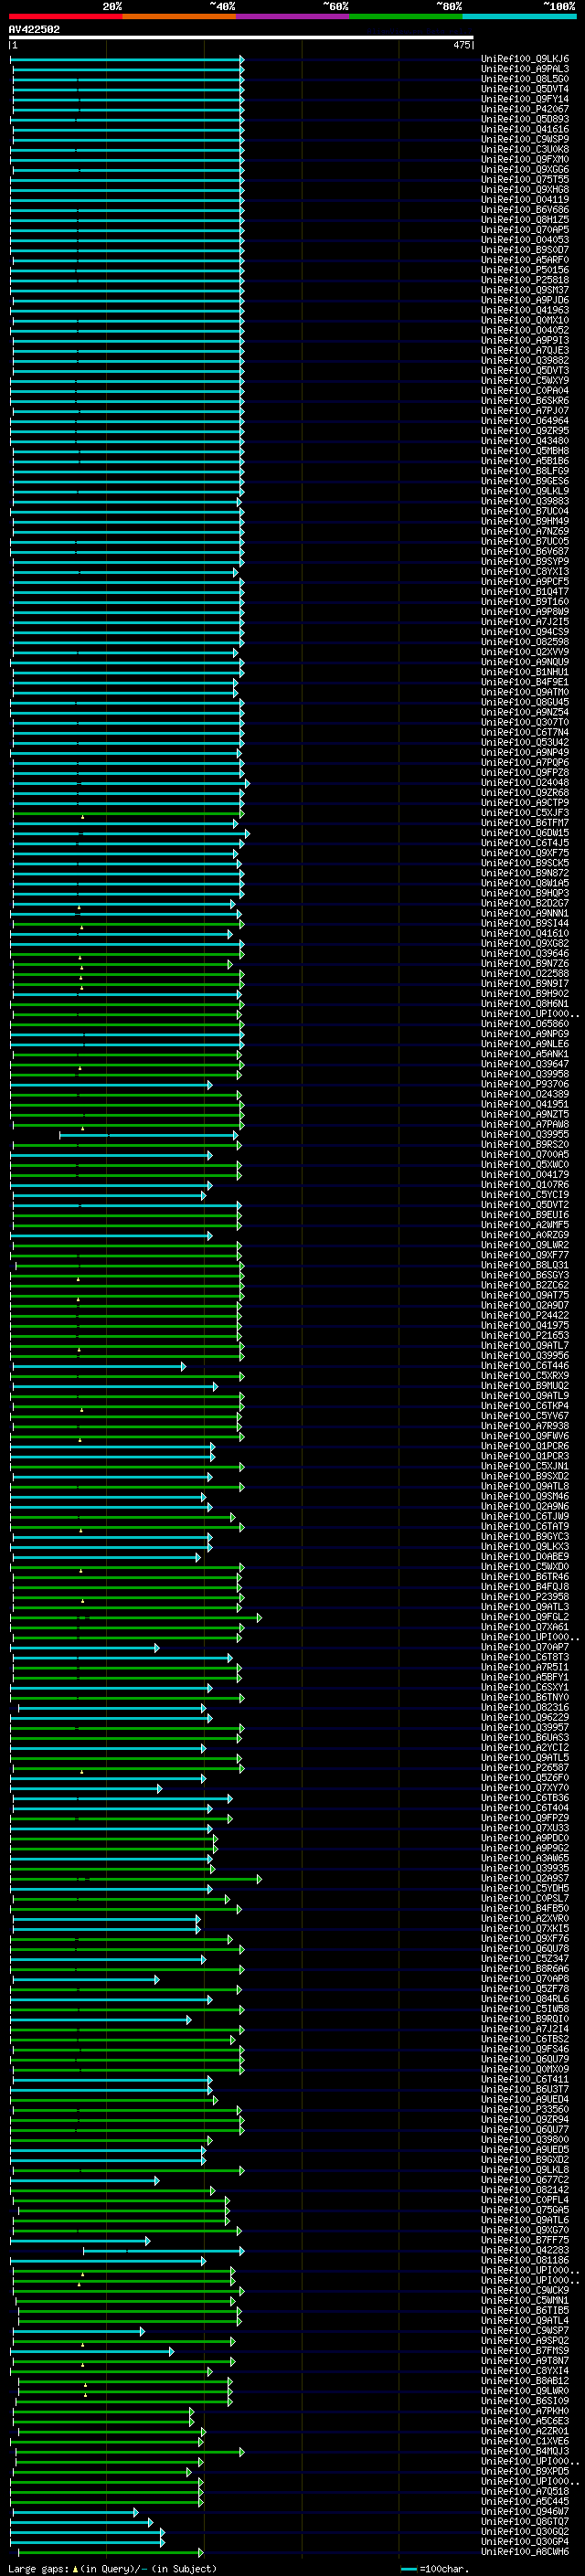Click hit label UniRef100_Q41951
This screenshot has width=585, height=2576.
click(x=525, y=1104)
